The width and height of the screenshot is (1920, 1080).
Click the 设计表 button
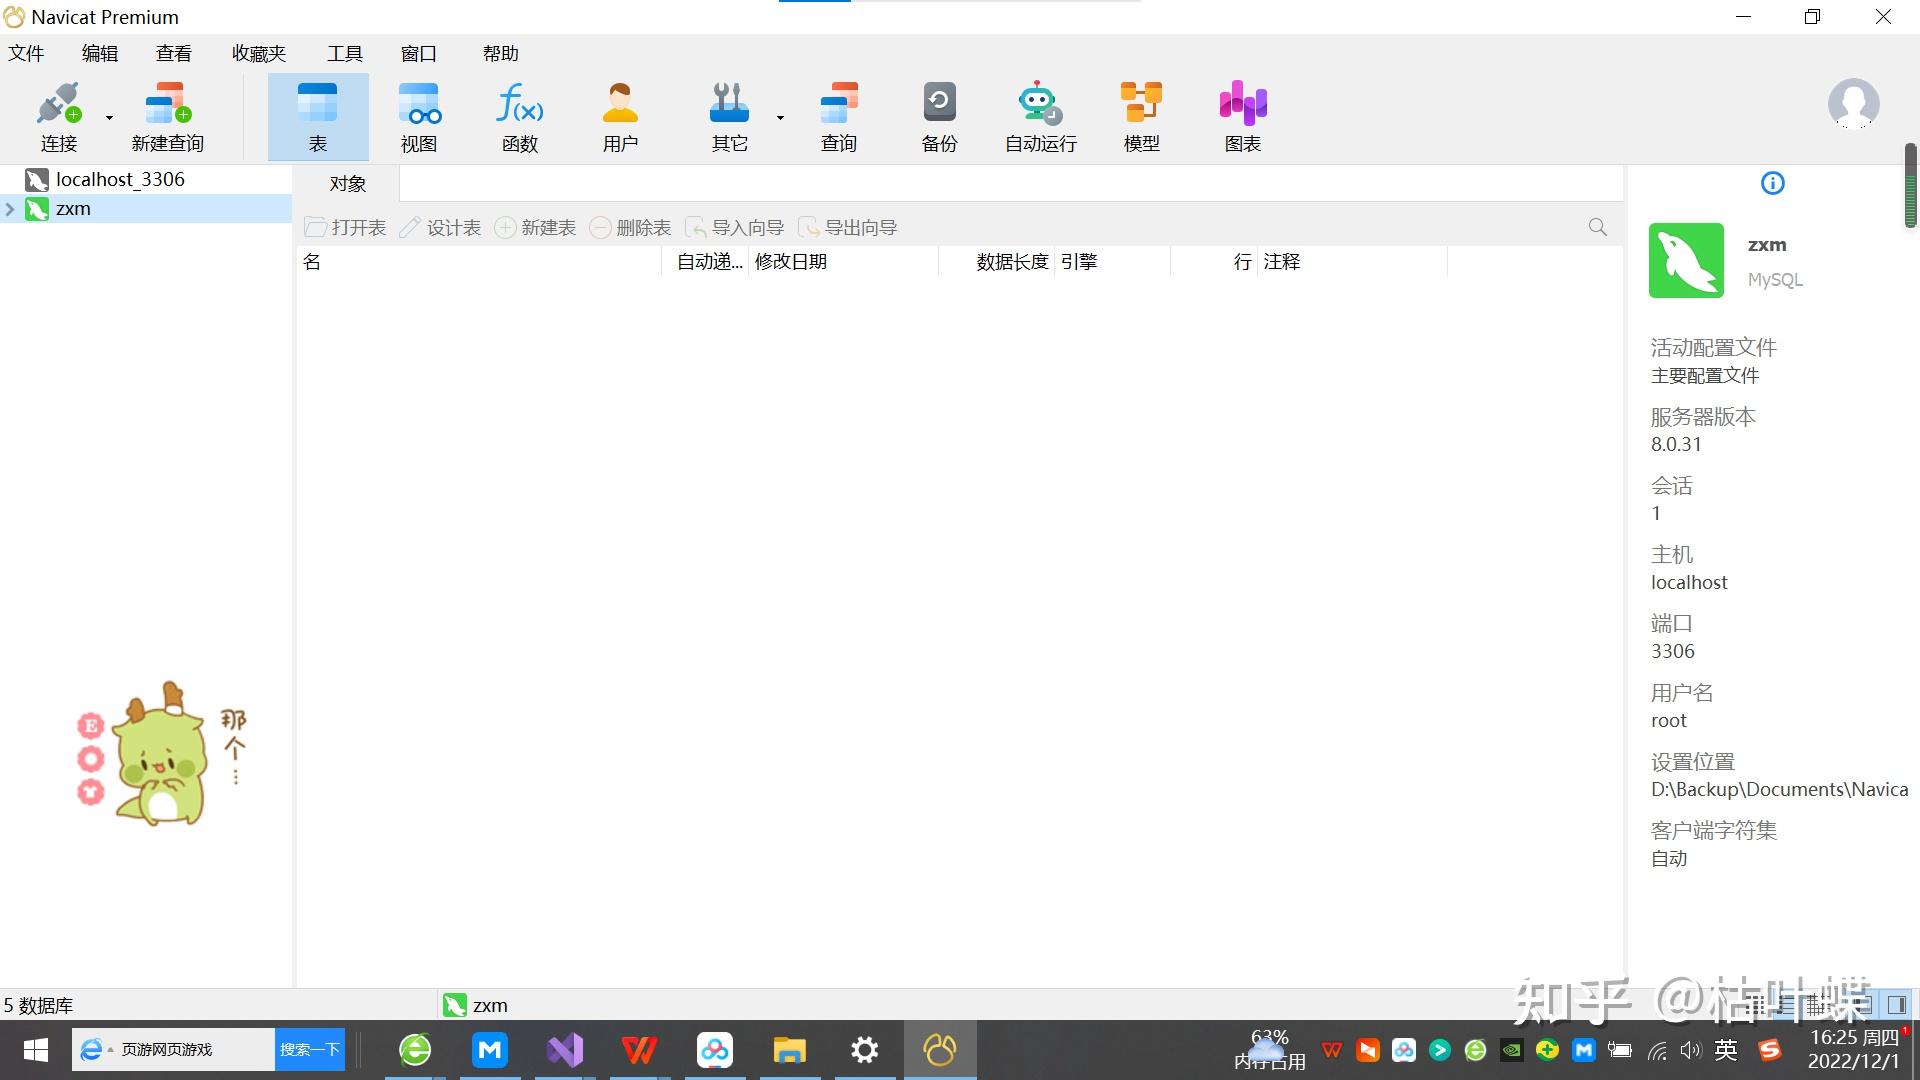[440, 228]
